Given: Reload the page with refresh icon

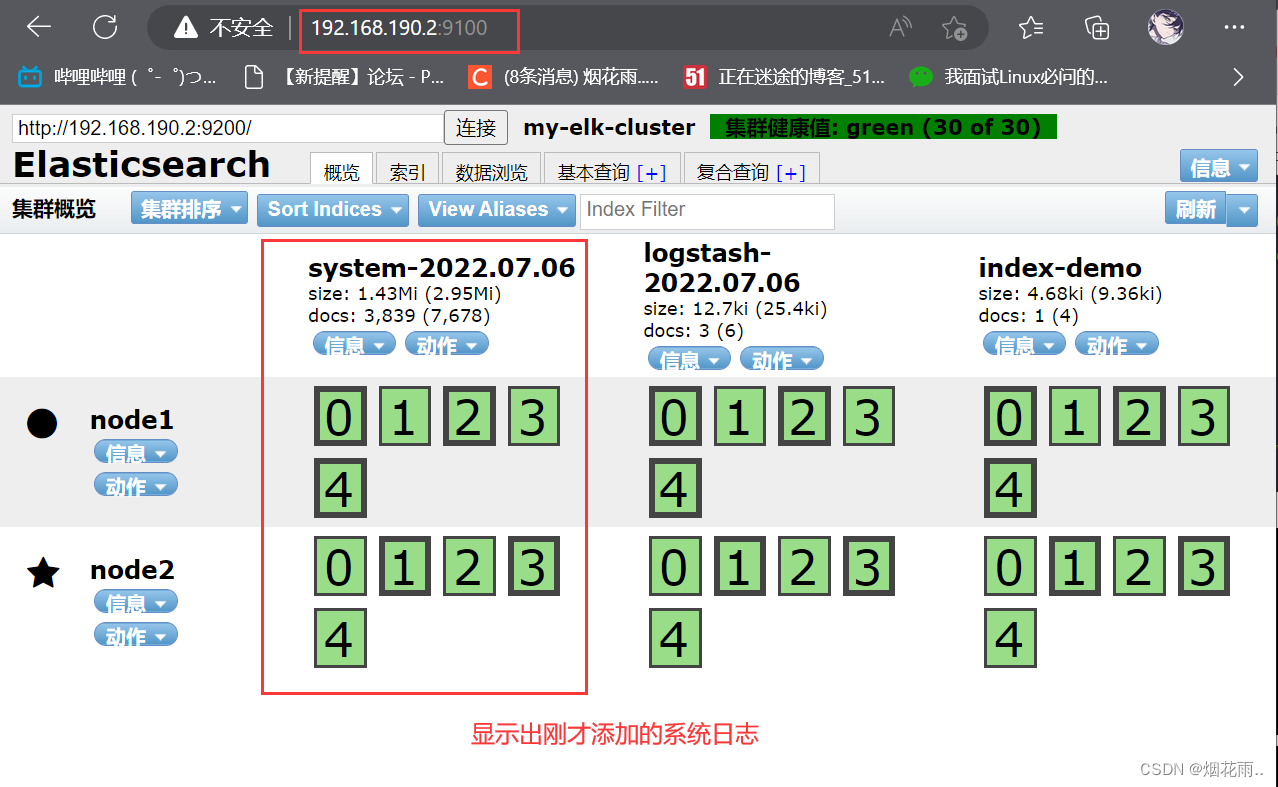Looking at the screenshot, I should (105, 27).
